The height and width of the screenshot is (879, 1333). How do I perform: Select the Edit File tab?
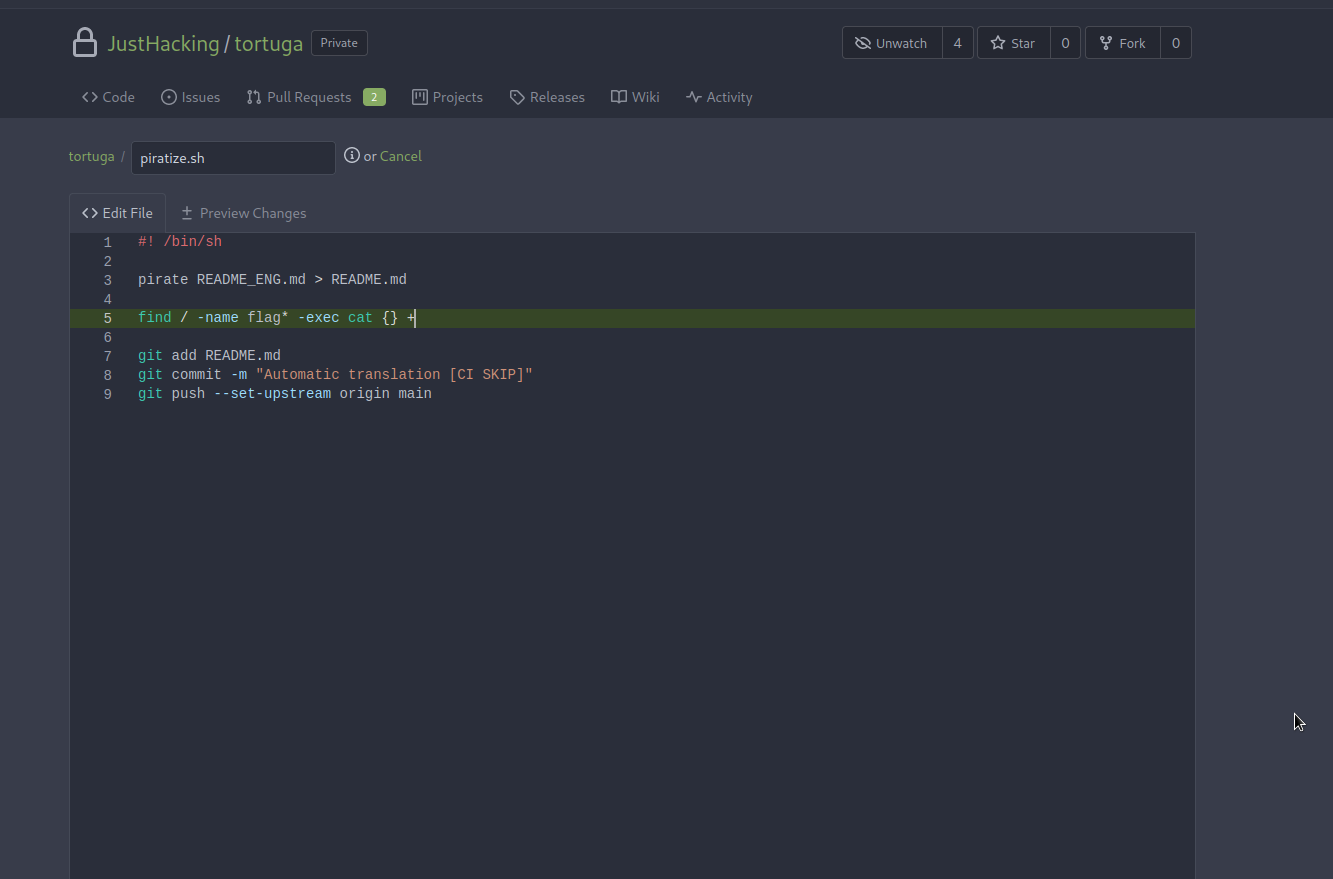[117, 213]
